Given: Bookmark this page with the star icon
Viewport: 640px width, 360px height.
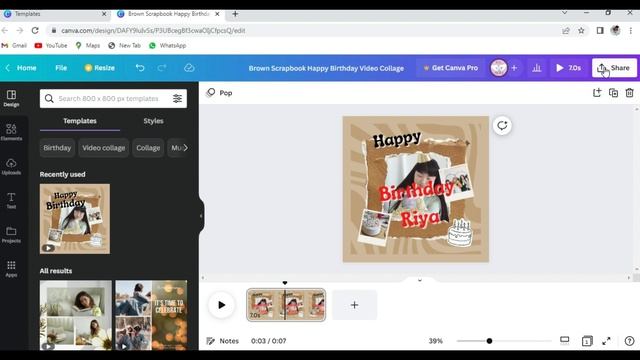Looking at the screenshot, I should (581, 30).
